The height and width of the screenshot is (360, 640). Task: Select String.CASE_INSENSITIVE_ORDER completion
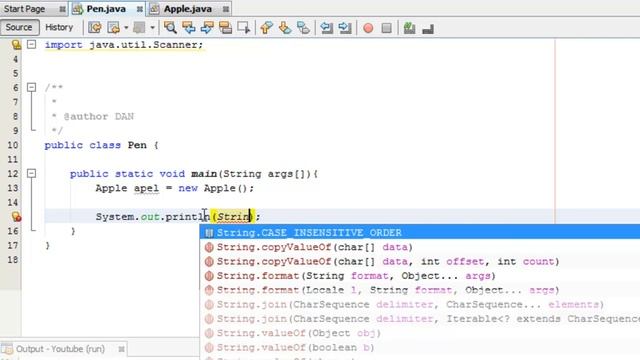[420, 233]
